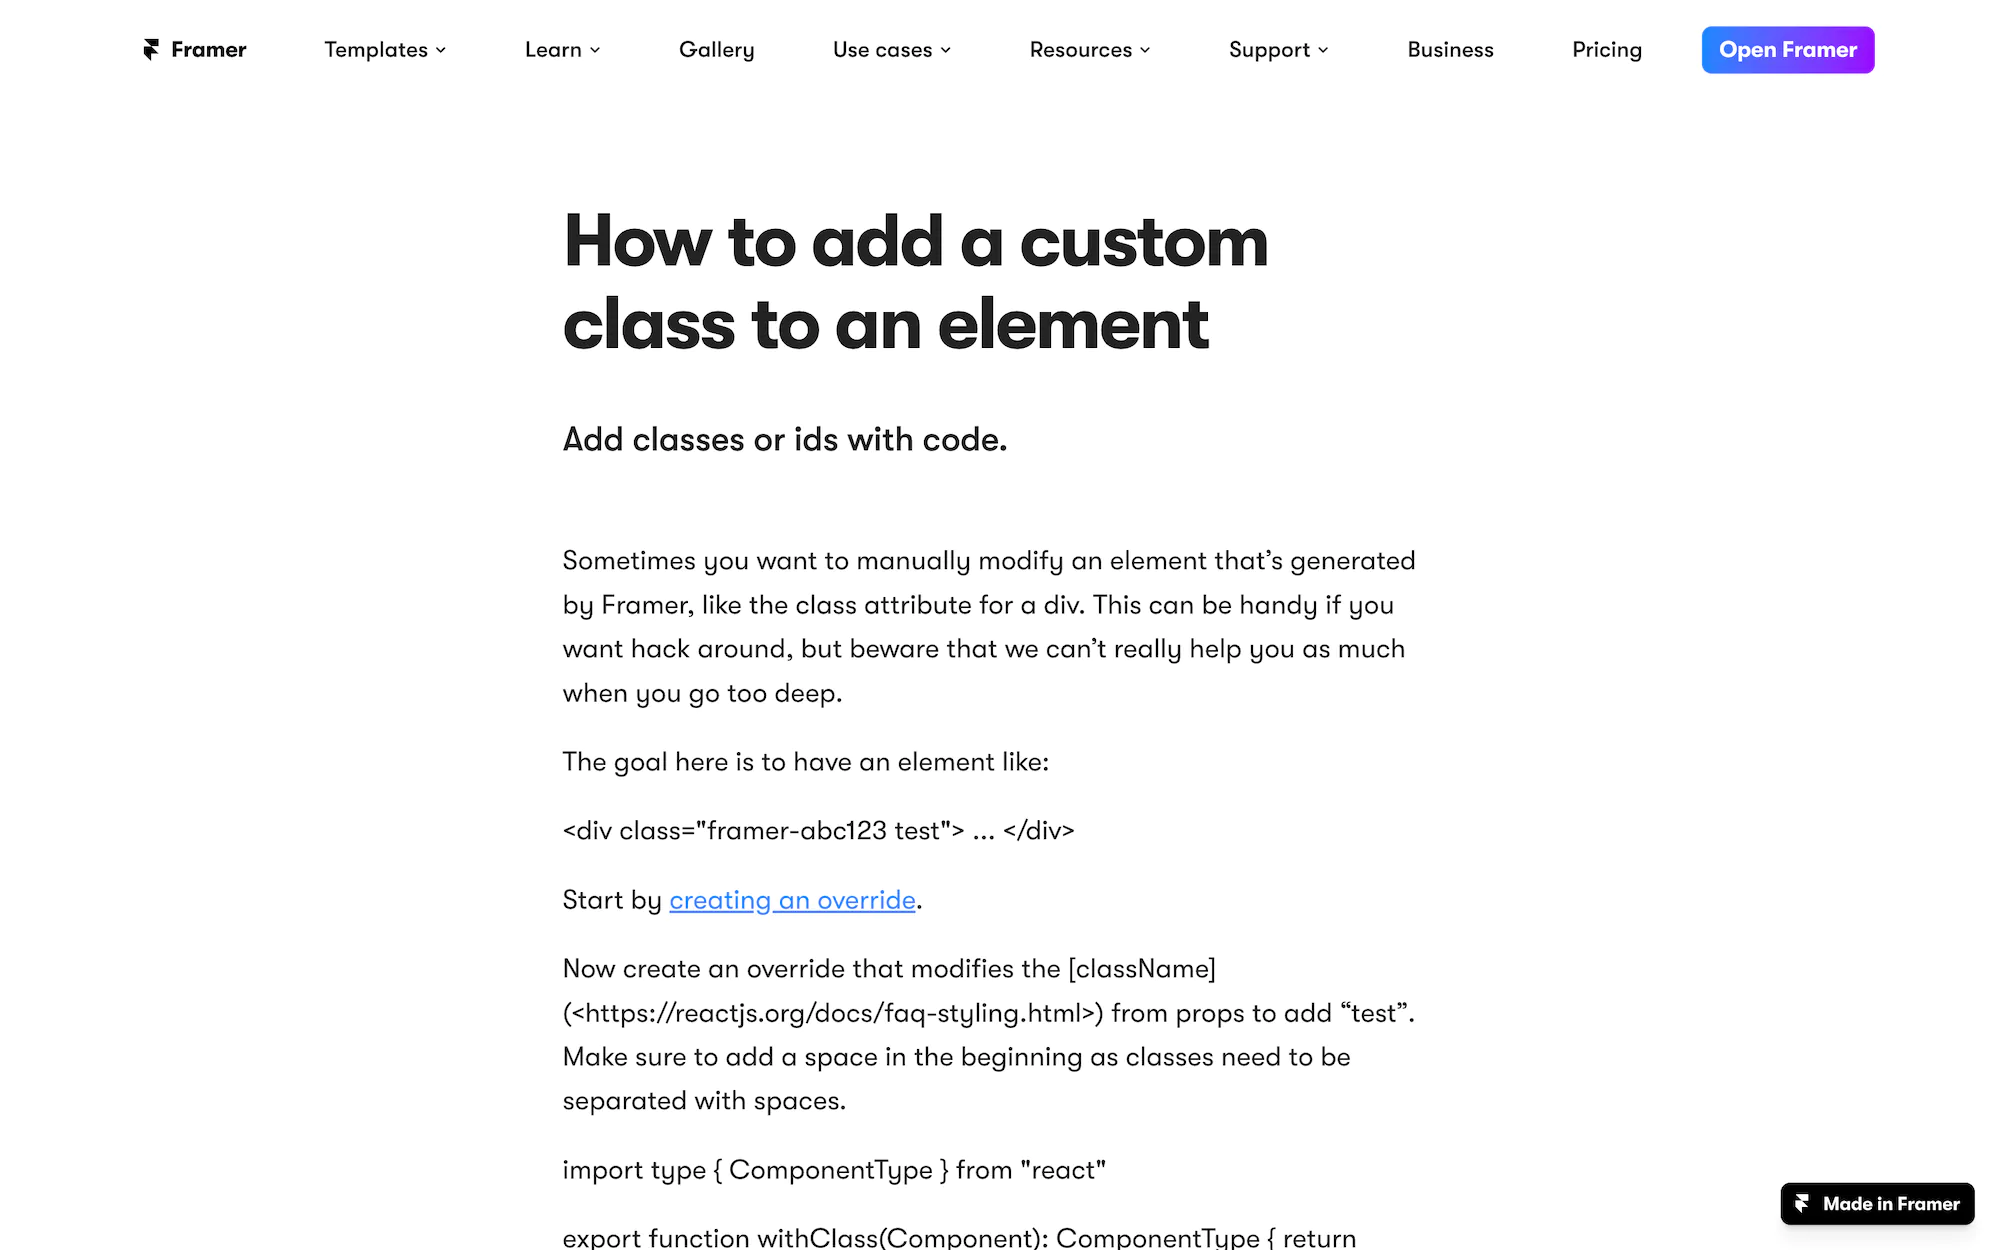The image size is (2000, 1250).
Task: Select the Pricing menu item
Action: coord(1607,49)
